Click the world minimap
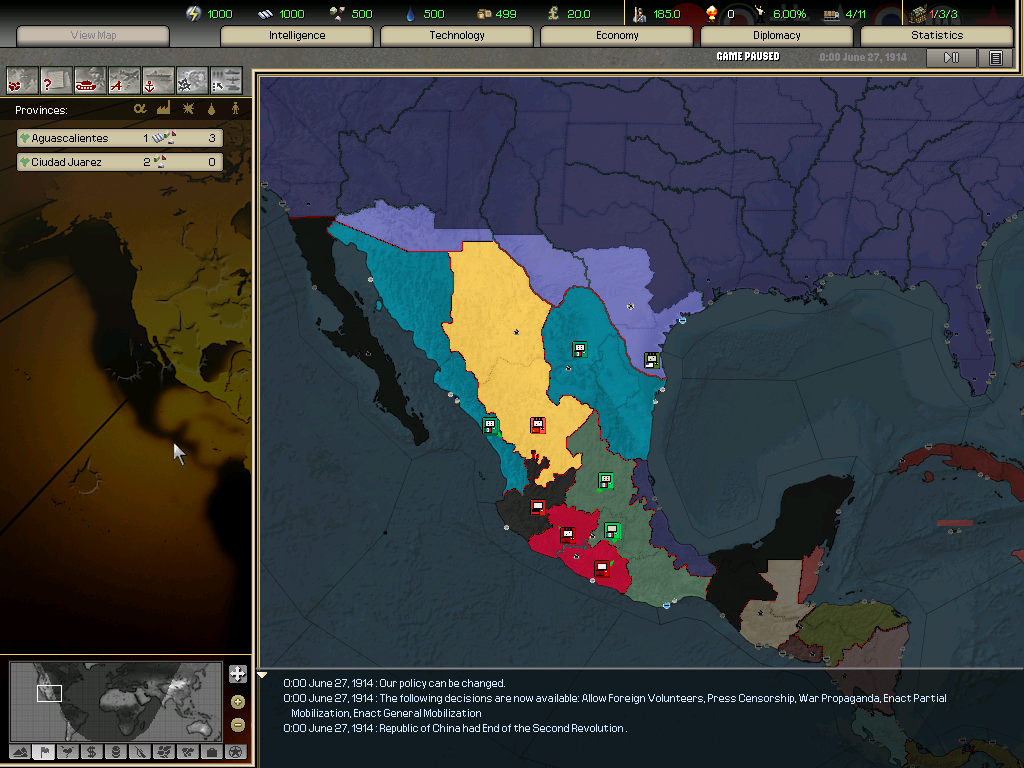Screen dimensions: 1024x768 point(115,700)
